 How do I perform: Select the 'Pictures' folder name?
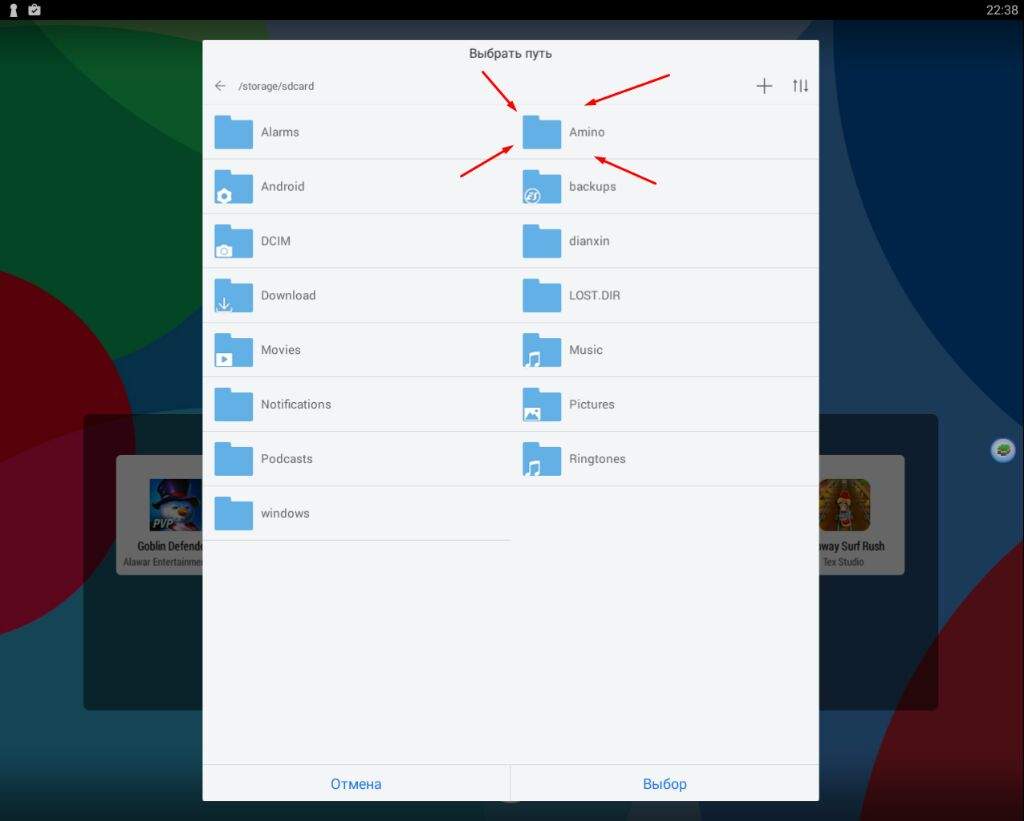(x=592, y=404)
